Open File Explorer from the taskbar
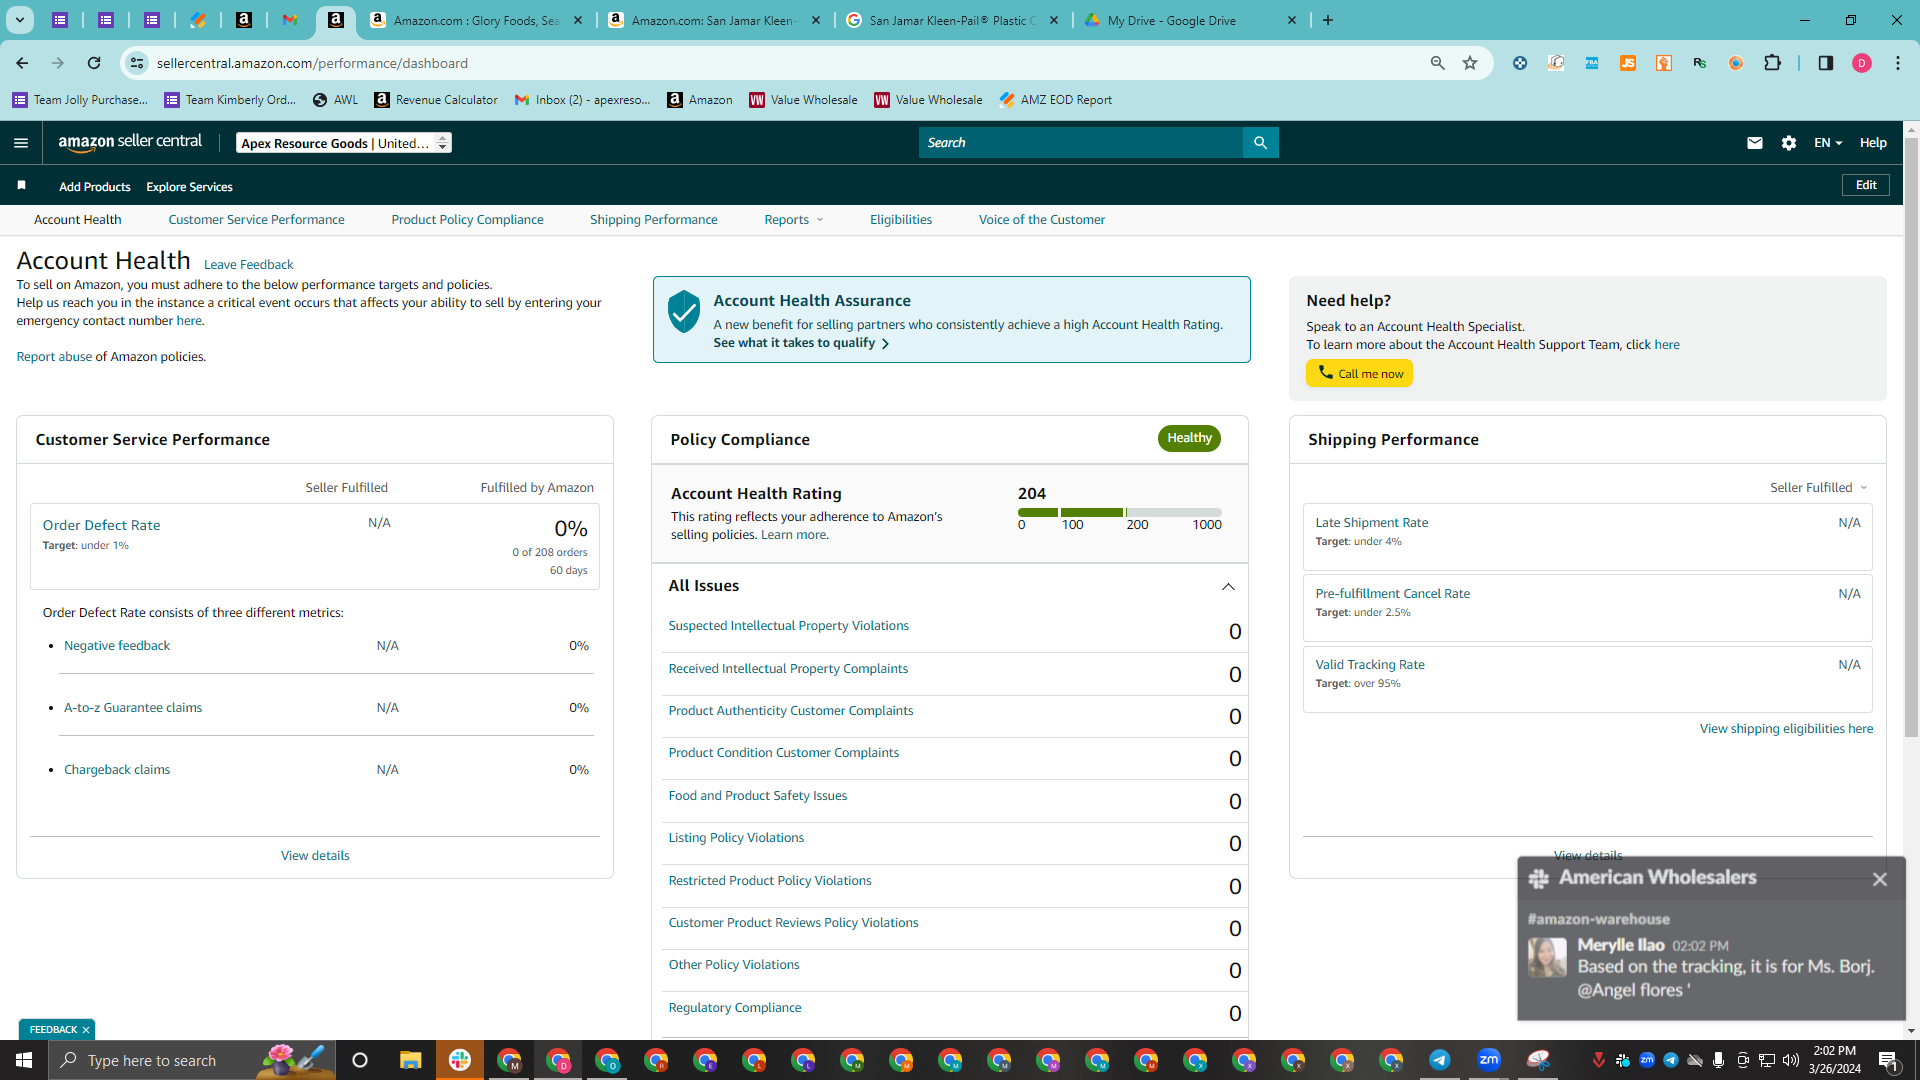The height and width of the screenshot is (1080, 1920). 410,1060
